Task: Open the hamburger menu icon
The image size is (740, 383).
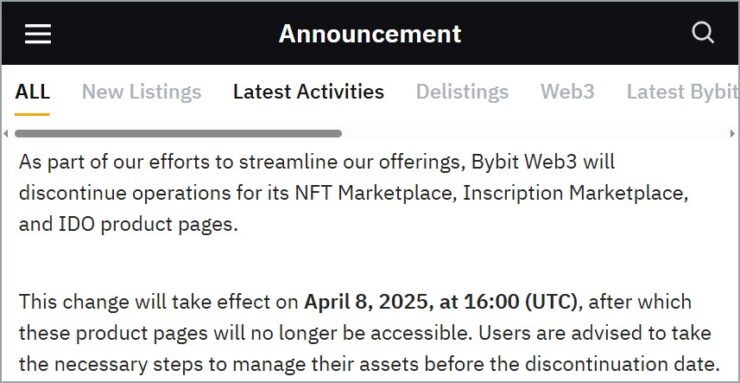Action: (38, 34)
